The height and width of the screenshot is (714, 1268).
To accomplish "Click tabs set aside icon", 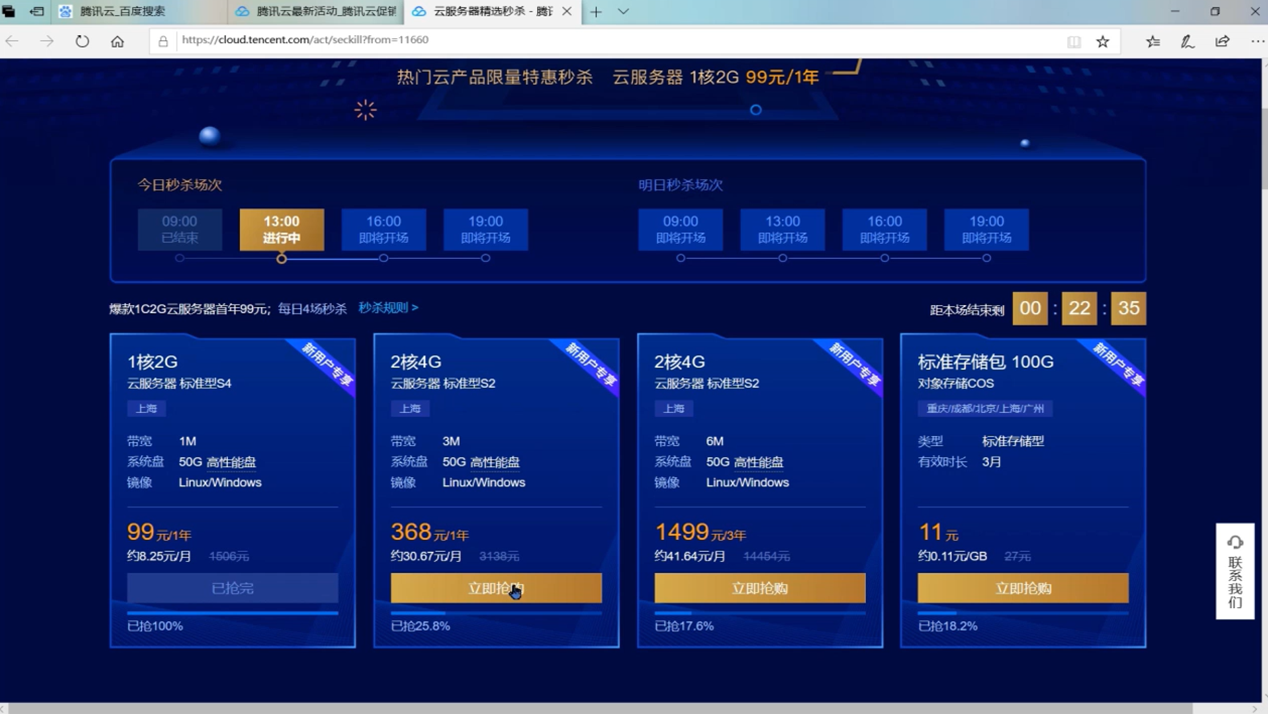I will [x=9, y=12].
